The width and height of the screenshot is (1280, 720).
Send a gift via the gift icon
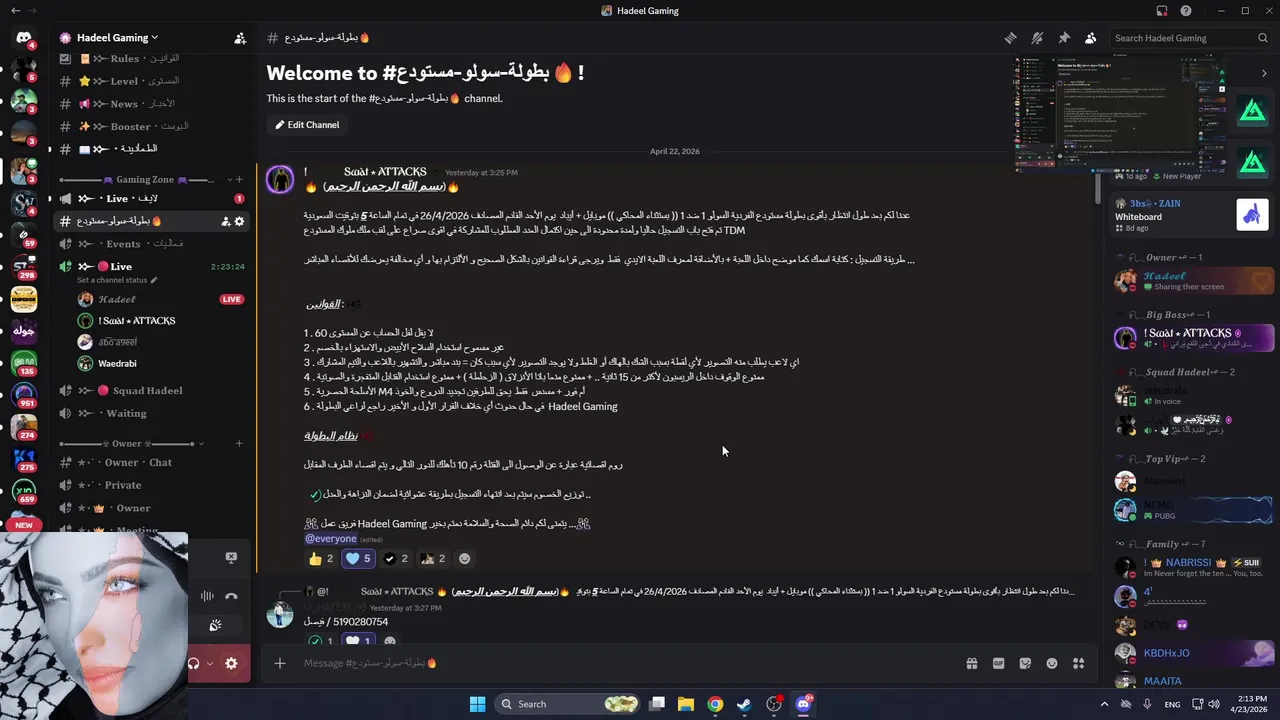pyautogui.click(x=971, y=663)
